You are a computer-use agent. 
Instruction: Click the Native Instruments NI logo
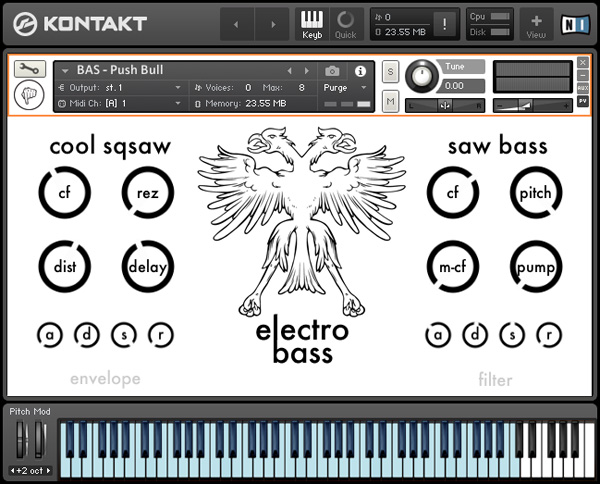click(x=575, y=24)
